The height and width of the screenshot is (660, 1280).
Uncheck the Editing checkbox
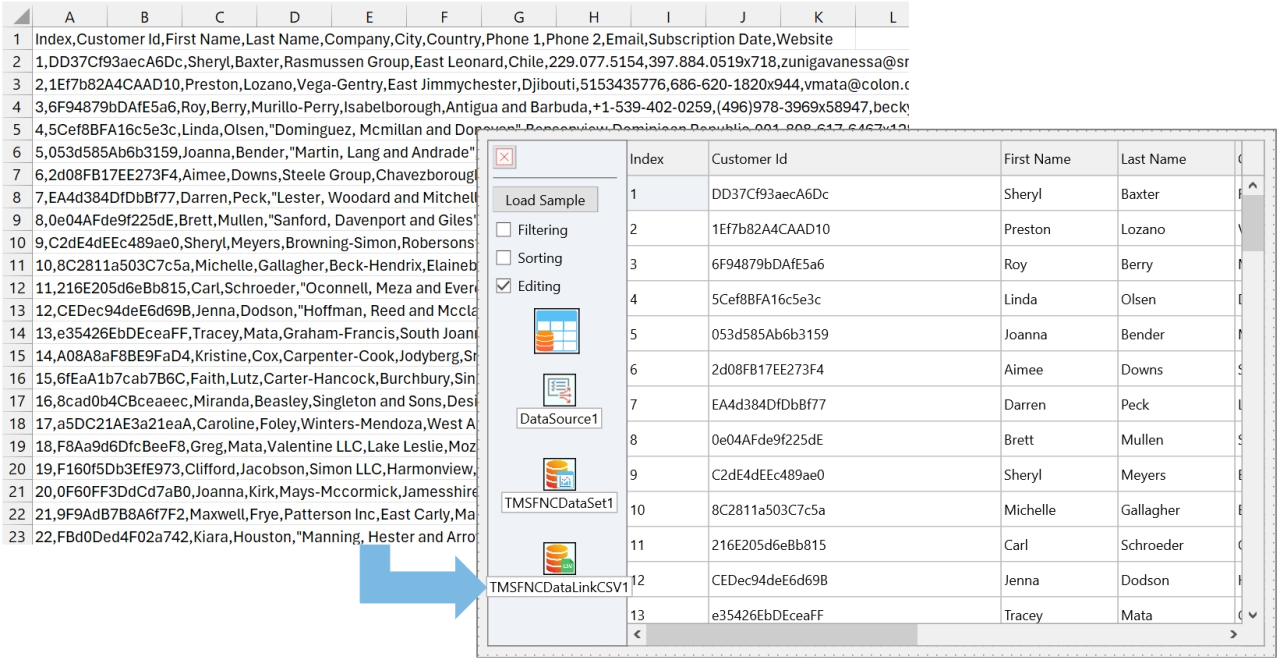[x=504, y=286]
